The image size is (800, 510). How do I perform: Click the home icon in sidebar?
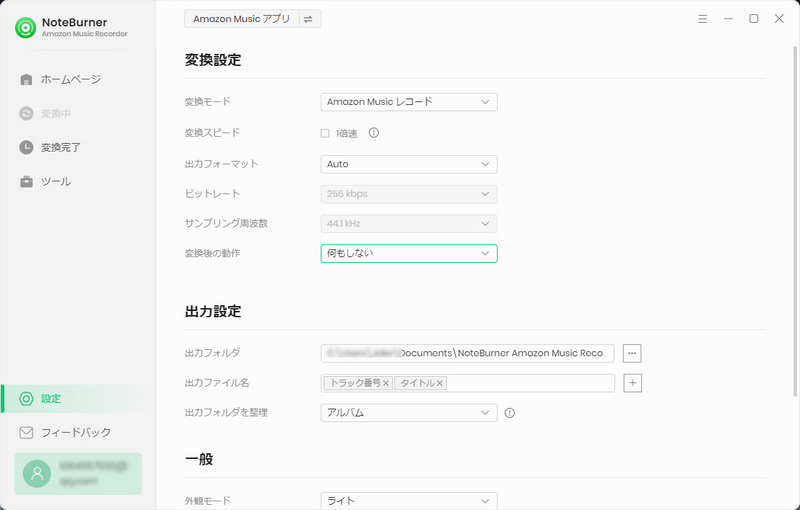pyautogui.click(x=26, y=80)
